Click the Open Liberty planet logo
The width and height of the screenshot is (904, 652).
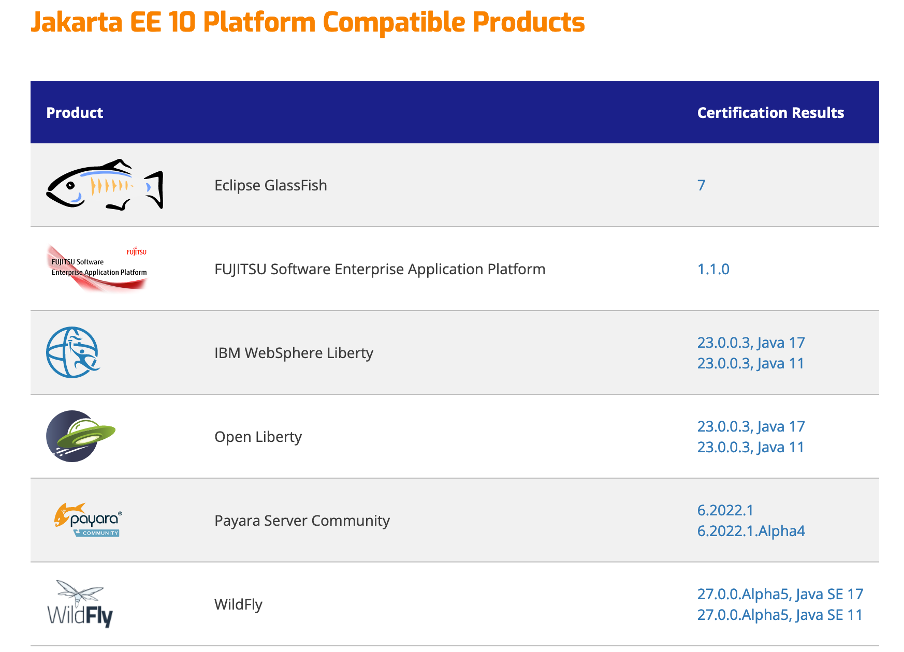point(81,436)
